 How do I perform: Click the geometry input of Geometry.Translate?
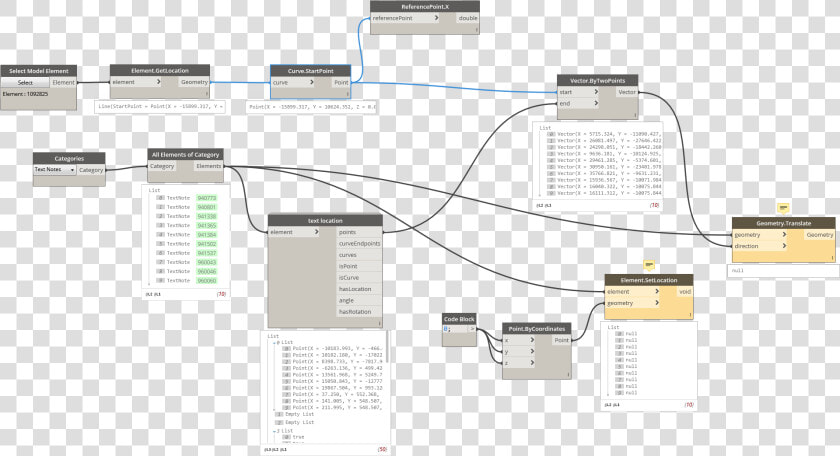(x=760, y=235)
